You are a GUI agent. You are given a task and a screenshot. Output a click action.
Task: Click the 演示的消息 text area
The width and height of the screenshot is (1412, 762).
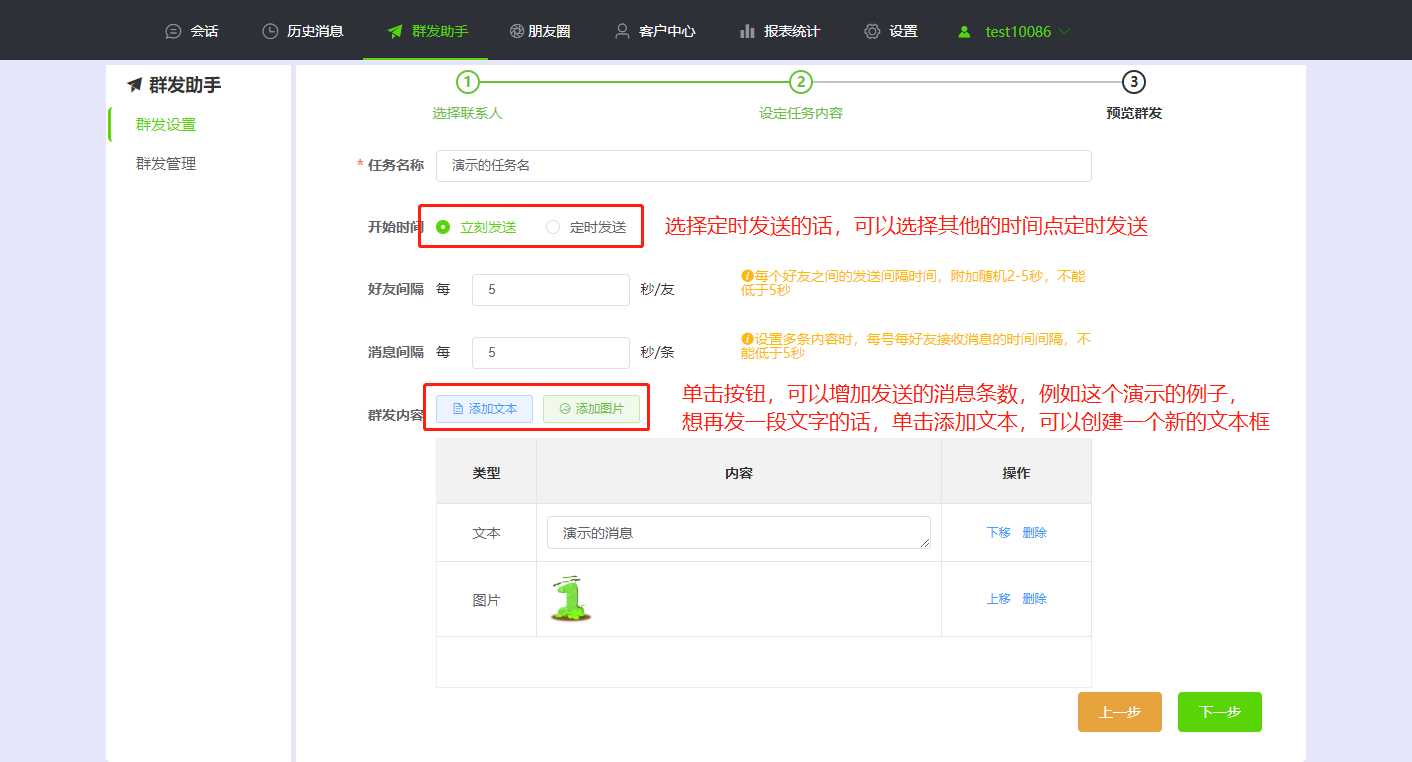coord(739,533)
